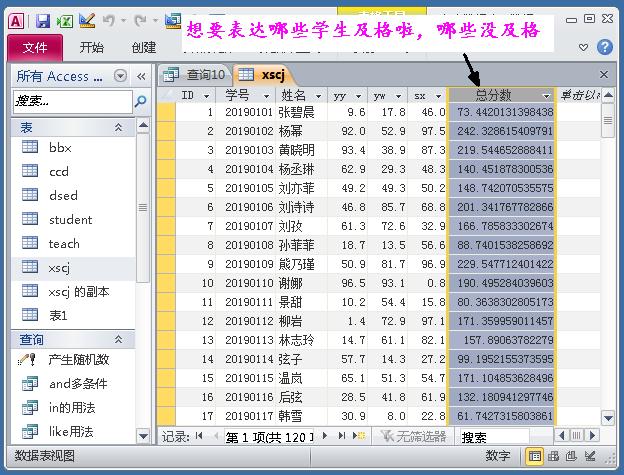Select the xscj document tab
Viewport: 624px width, 475px height.
(264, 74)
